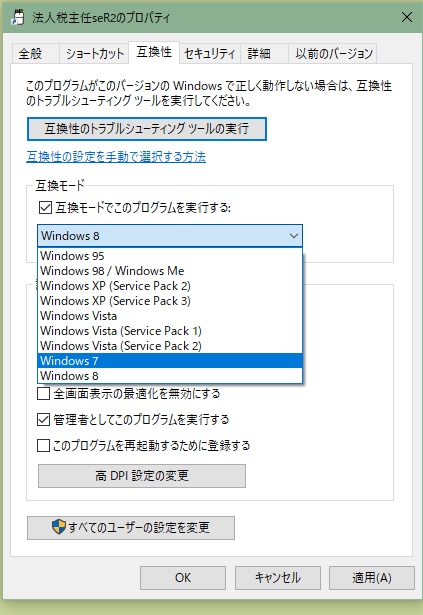Viewport: 423px width, 615px height.
Task: Pick Windows Vista (Service Pack 2) entry
Action: [170, 346]
